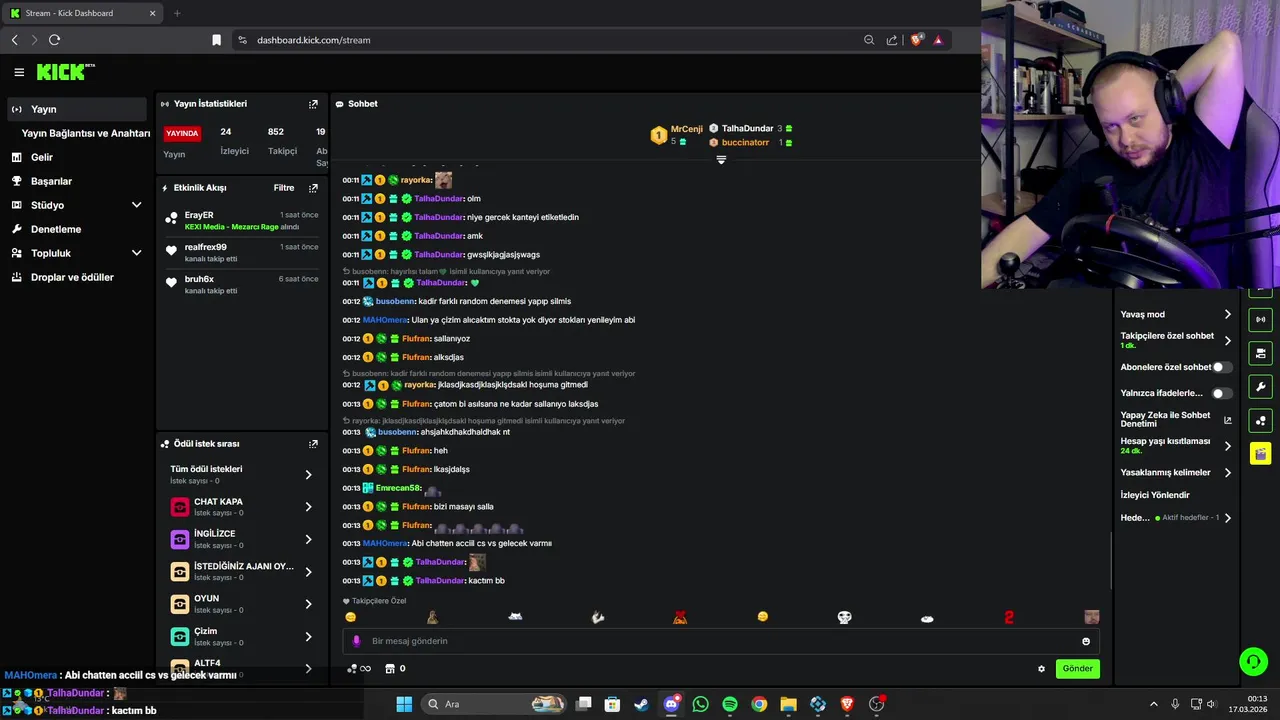The height and width of the screenshot is (720, 1280).
Task: Click inside the Bir mesaj gönderin field
Action: pos(720,641)
